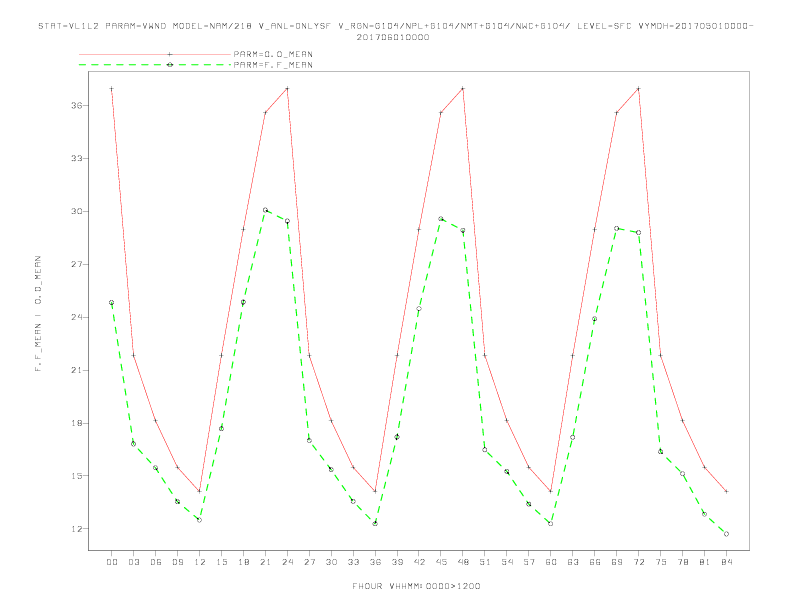Screen dimensions: 792x612
Task: Click x-axis forecast hour label 06
Action: (x=156, y=562)
